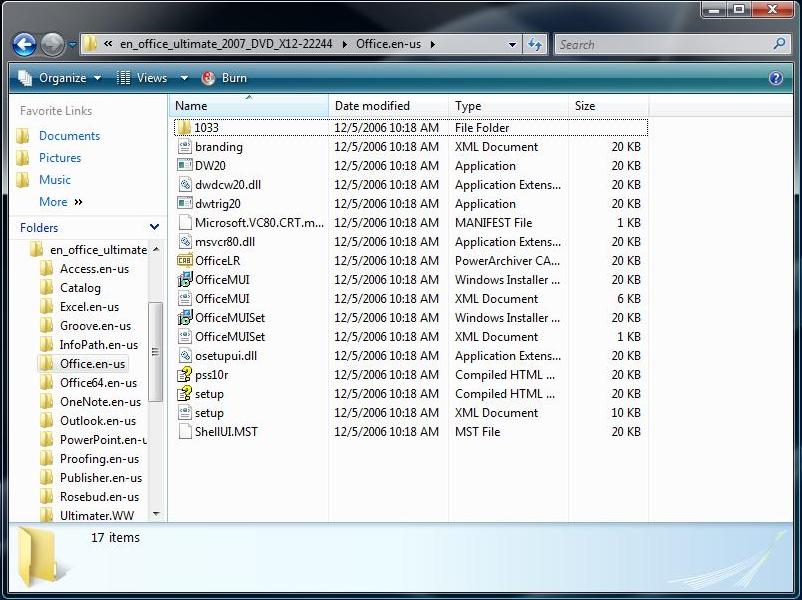This screenshot has height=600, width=802.
Task: Select osetupui.dll file icon
Action: click(184, 355)
